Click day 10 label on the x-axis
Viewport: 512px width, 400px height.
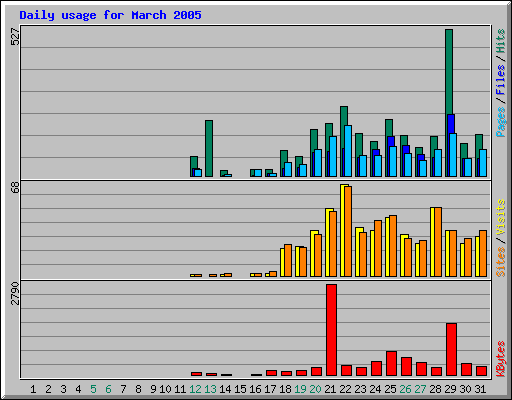click(165, 389)
